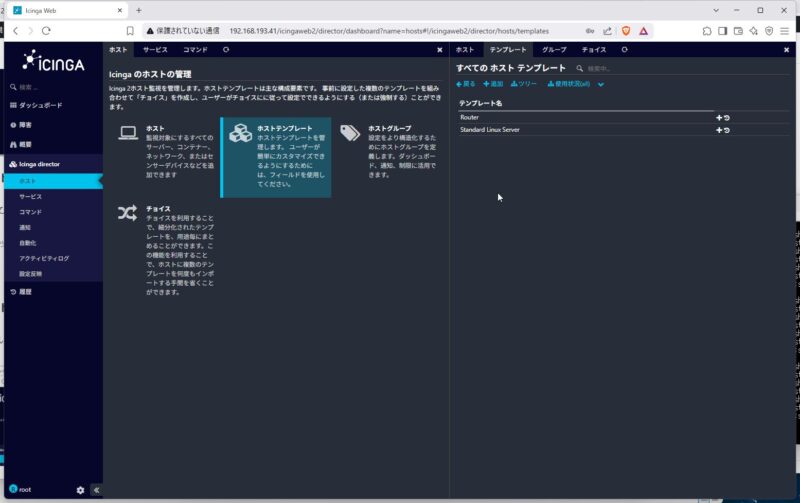Select アクティビティログ in the sidebar

(x=44, y=259)
